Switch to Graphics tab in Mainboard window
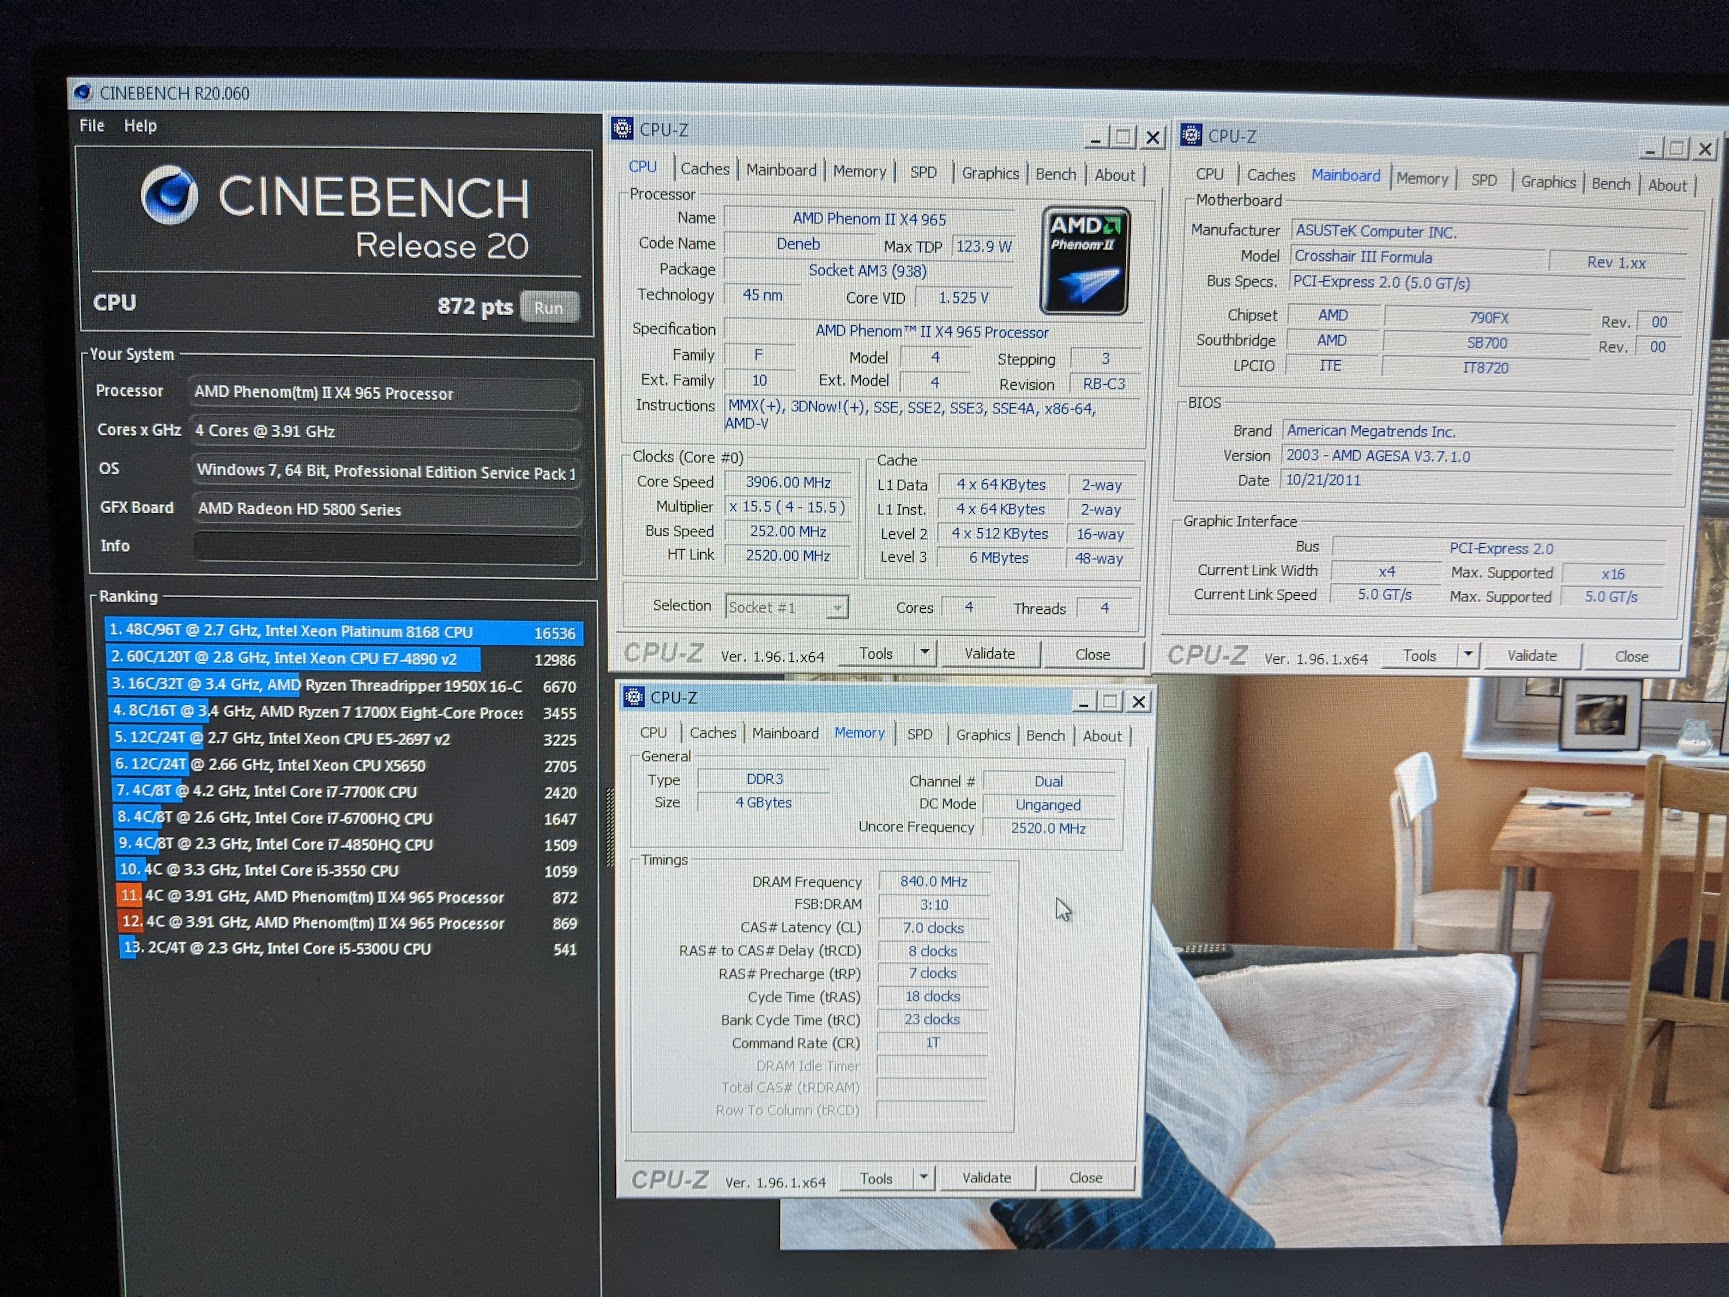The image size is (1729, 1297). 1548,182
